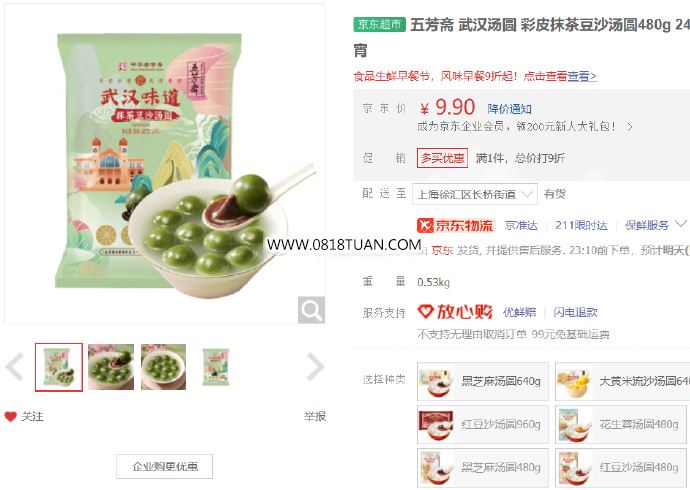Click the magnifier zoom icon on product image
690x490 pixels.
point(311,310)
